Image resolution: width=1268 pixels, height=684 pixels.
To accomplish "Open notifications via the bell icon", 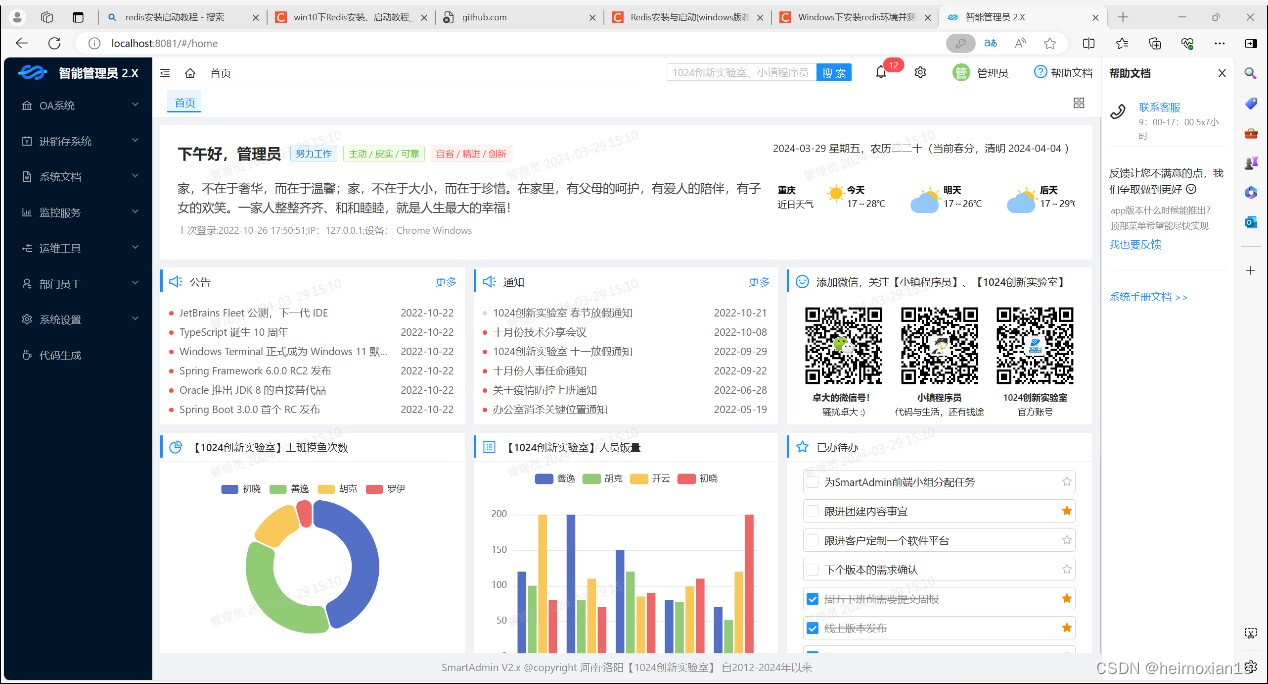I will (x=881, y=72).
